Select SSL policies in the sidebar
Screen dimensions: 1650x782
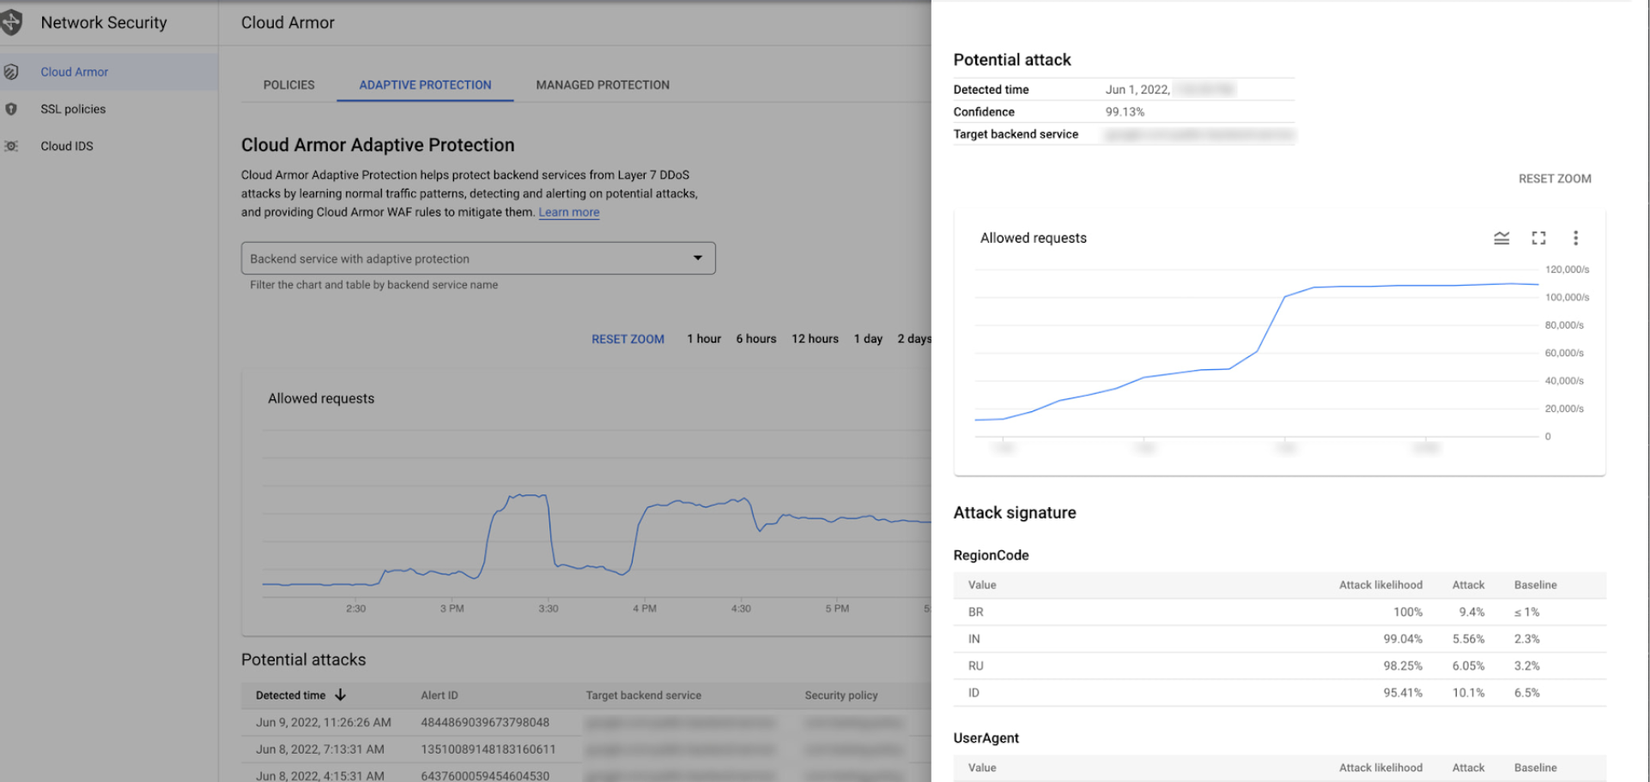[73, 109]
